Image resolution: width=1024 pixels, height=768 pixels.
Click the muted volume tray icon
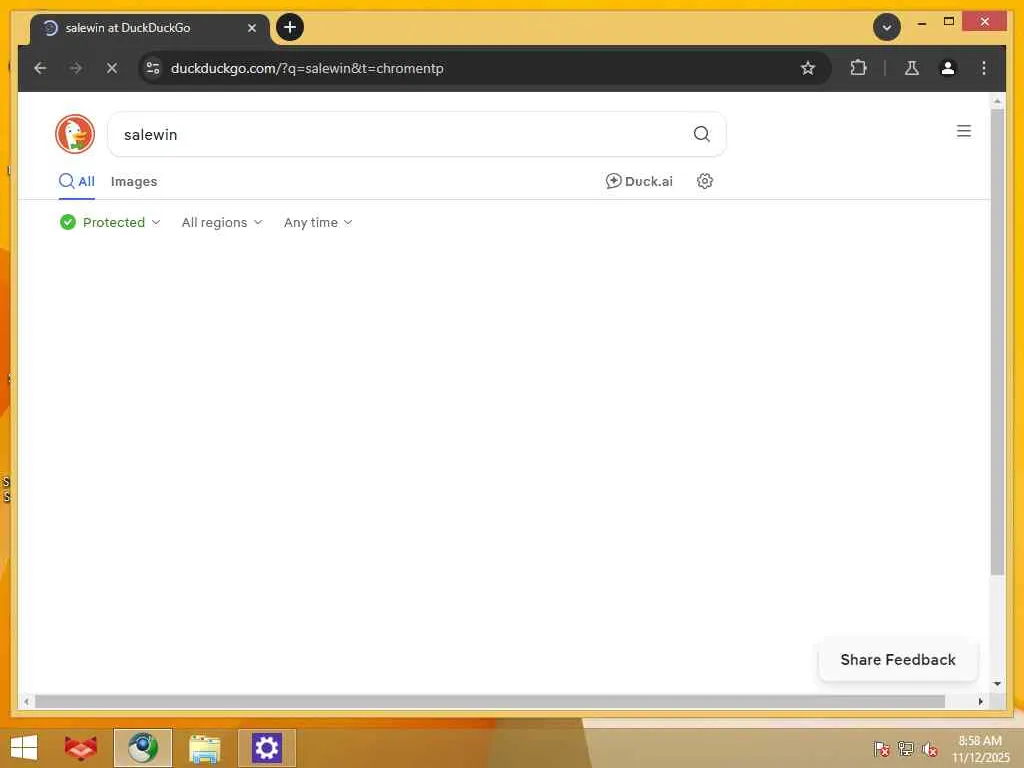[x=929, y=749]
